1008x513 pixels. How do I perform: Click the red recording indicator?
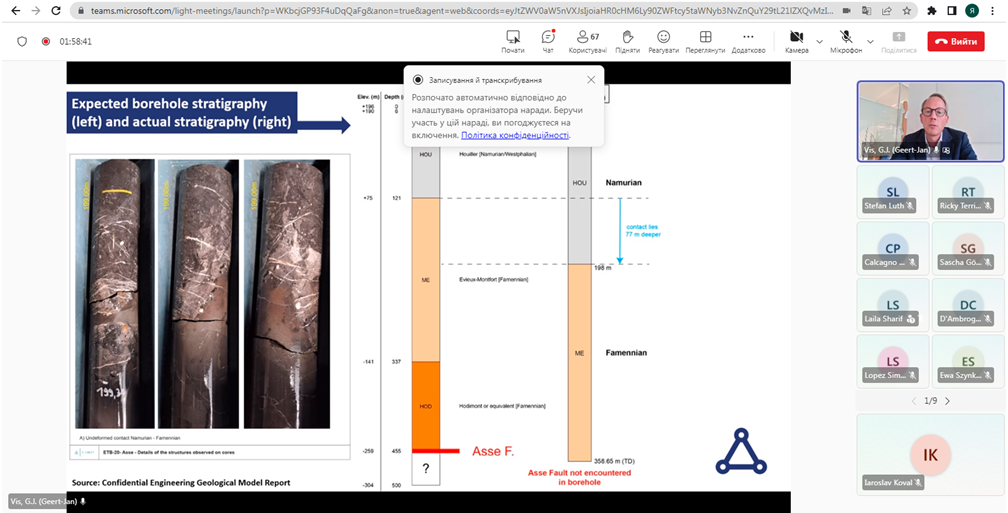pyautogui.click(x=46, y=41)
